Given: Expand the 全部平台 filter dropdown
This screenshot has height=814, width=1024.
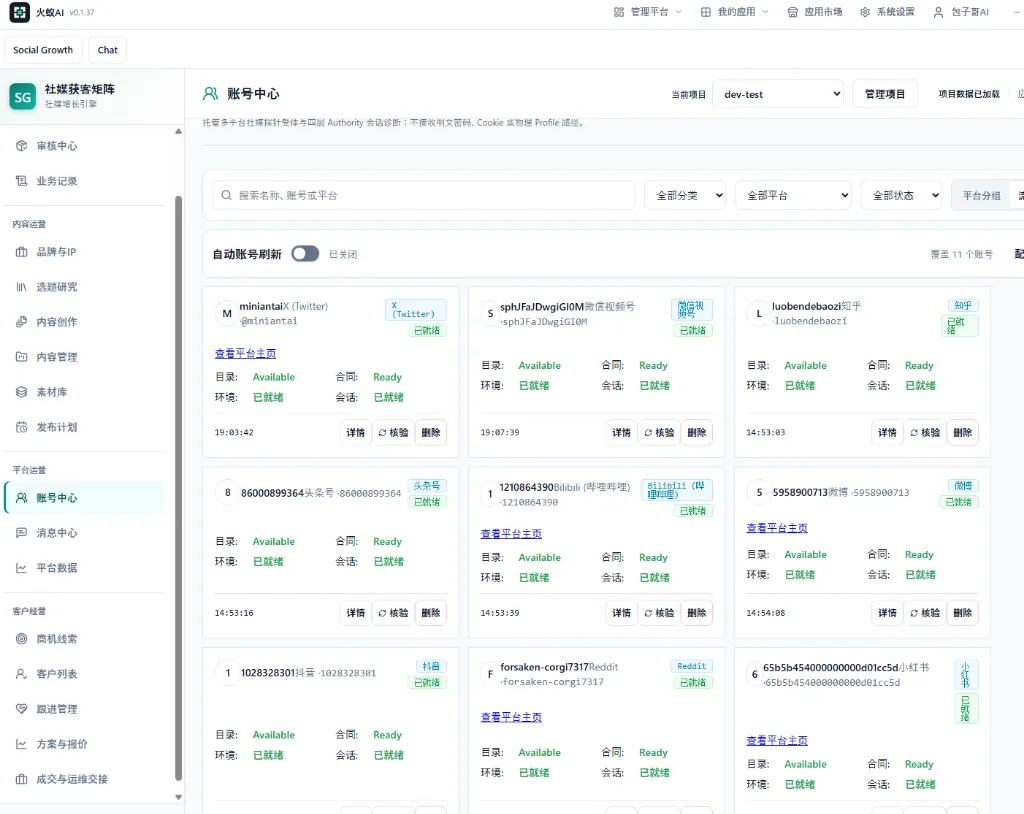Looking at the screenshot, I should [793, 195].
